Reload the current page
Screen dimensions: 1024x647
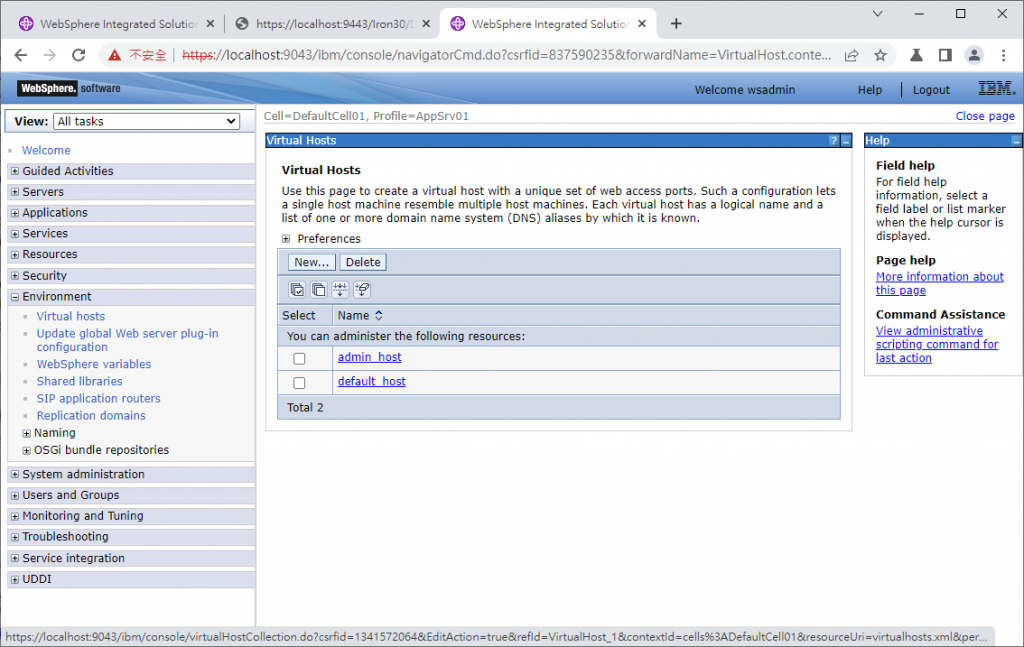pyautogui.click(x=78, y=55)
